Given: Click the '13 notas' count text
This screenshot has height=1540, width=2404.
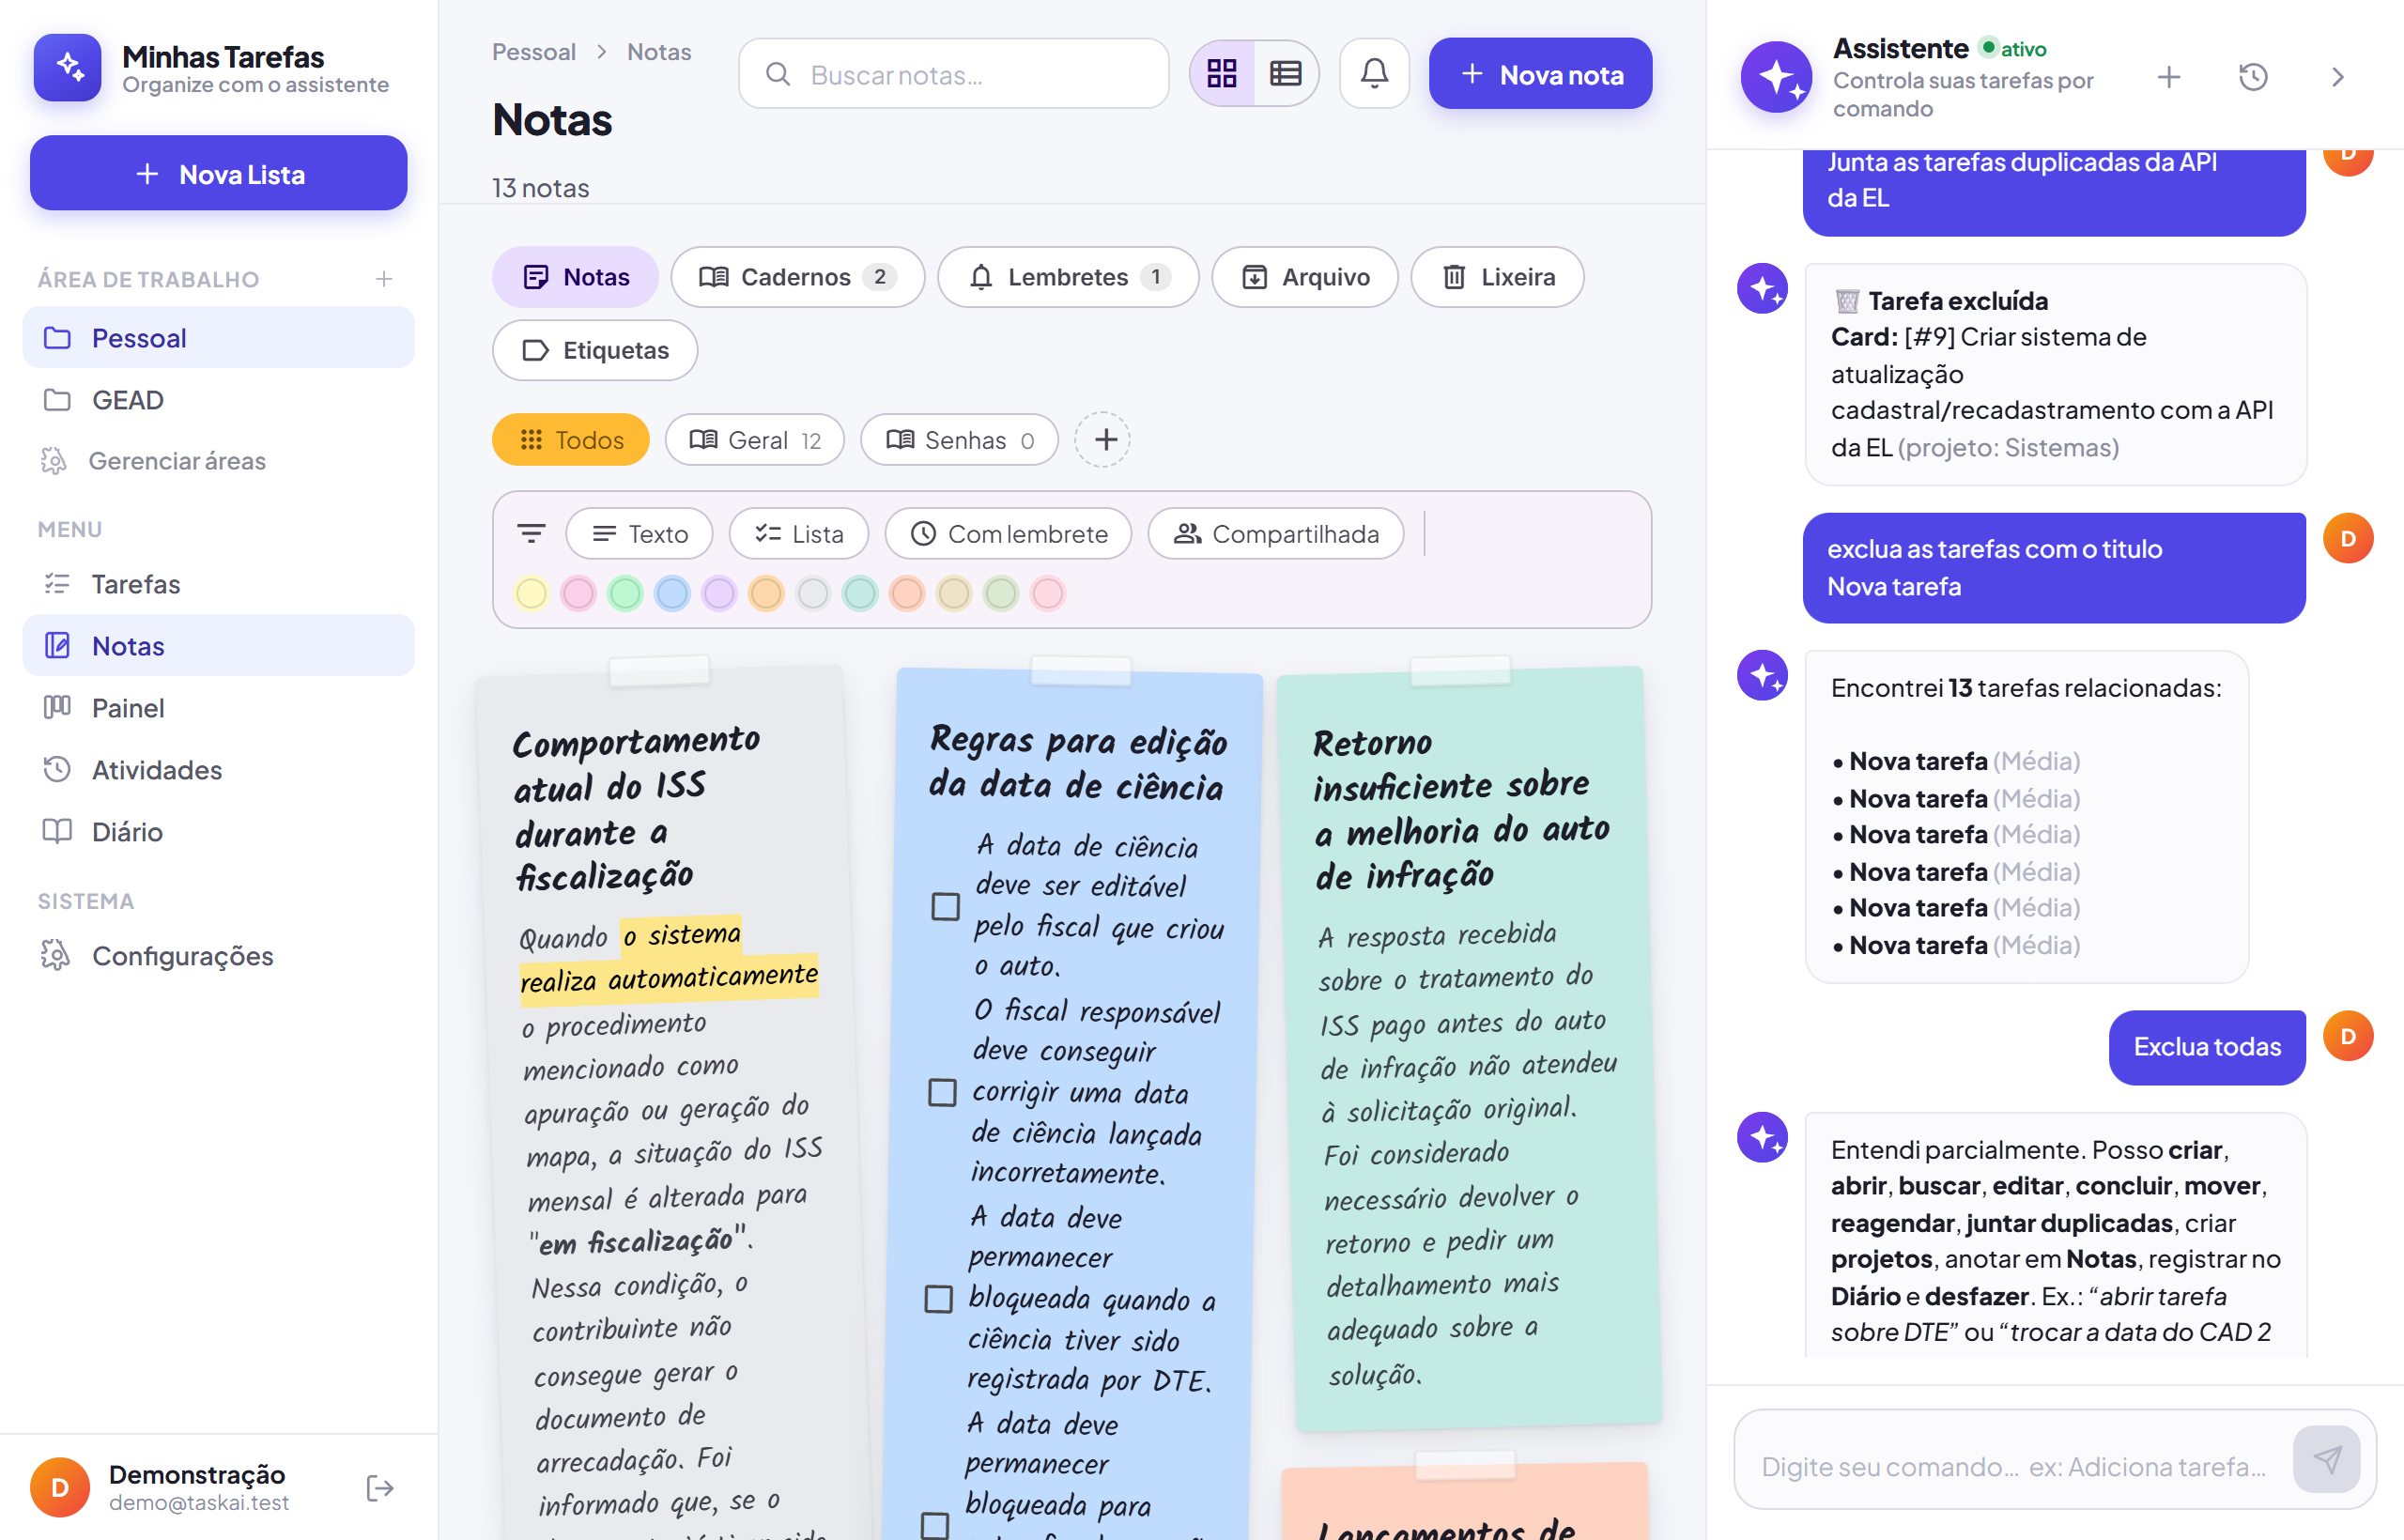Looking at the screenshot, I should pyautogui.click(x=541, y=188).
